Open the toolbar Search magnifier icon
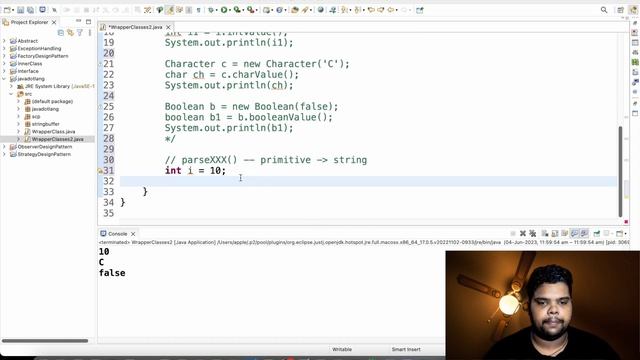This screenshot has width=640, height=360. tap(604, 10)
